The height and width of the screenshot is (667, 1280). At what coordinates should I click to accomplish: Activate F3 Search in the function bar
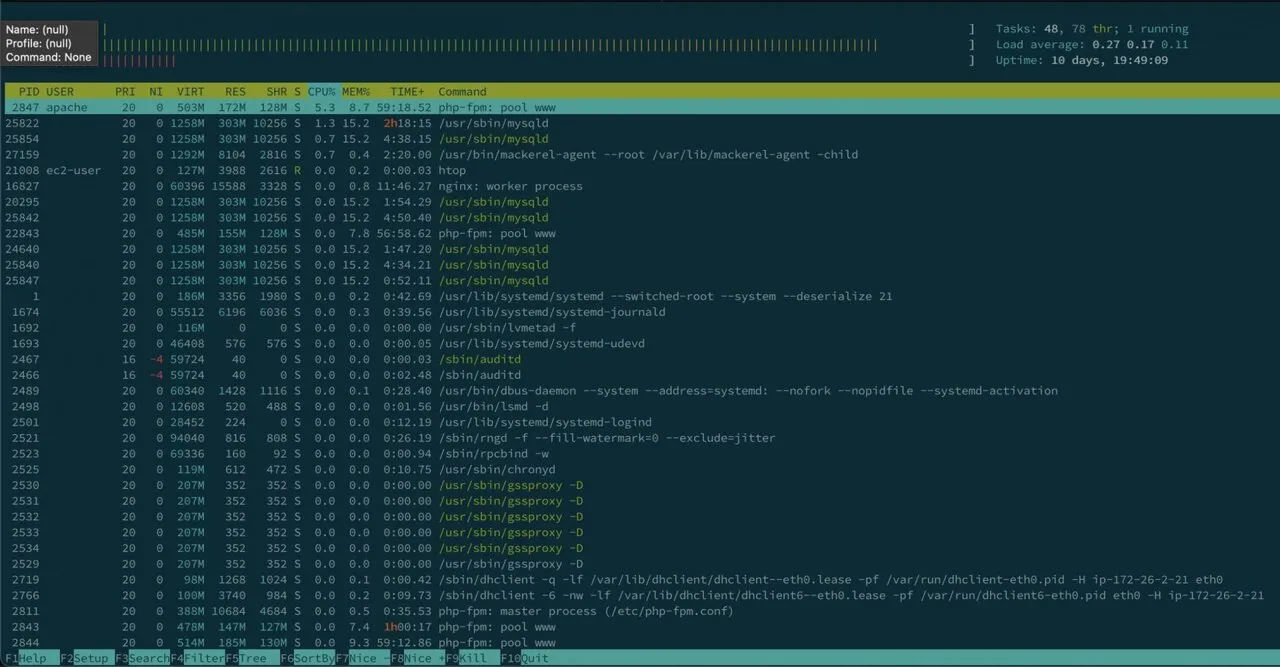(141, 659)
